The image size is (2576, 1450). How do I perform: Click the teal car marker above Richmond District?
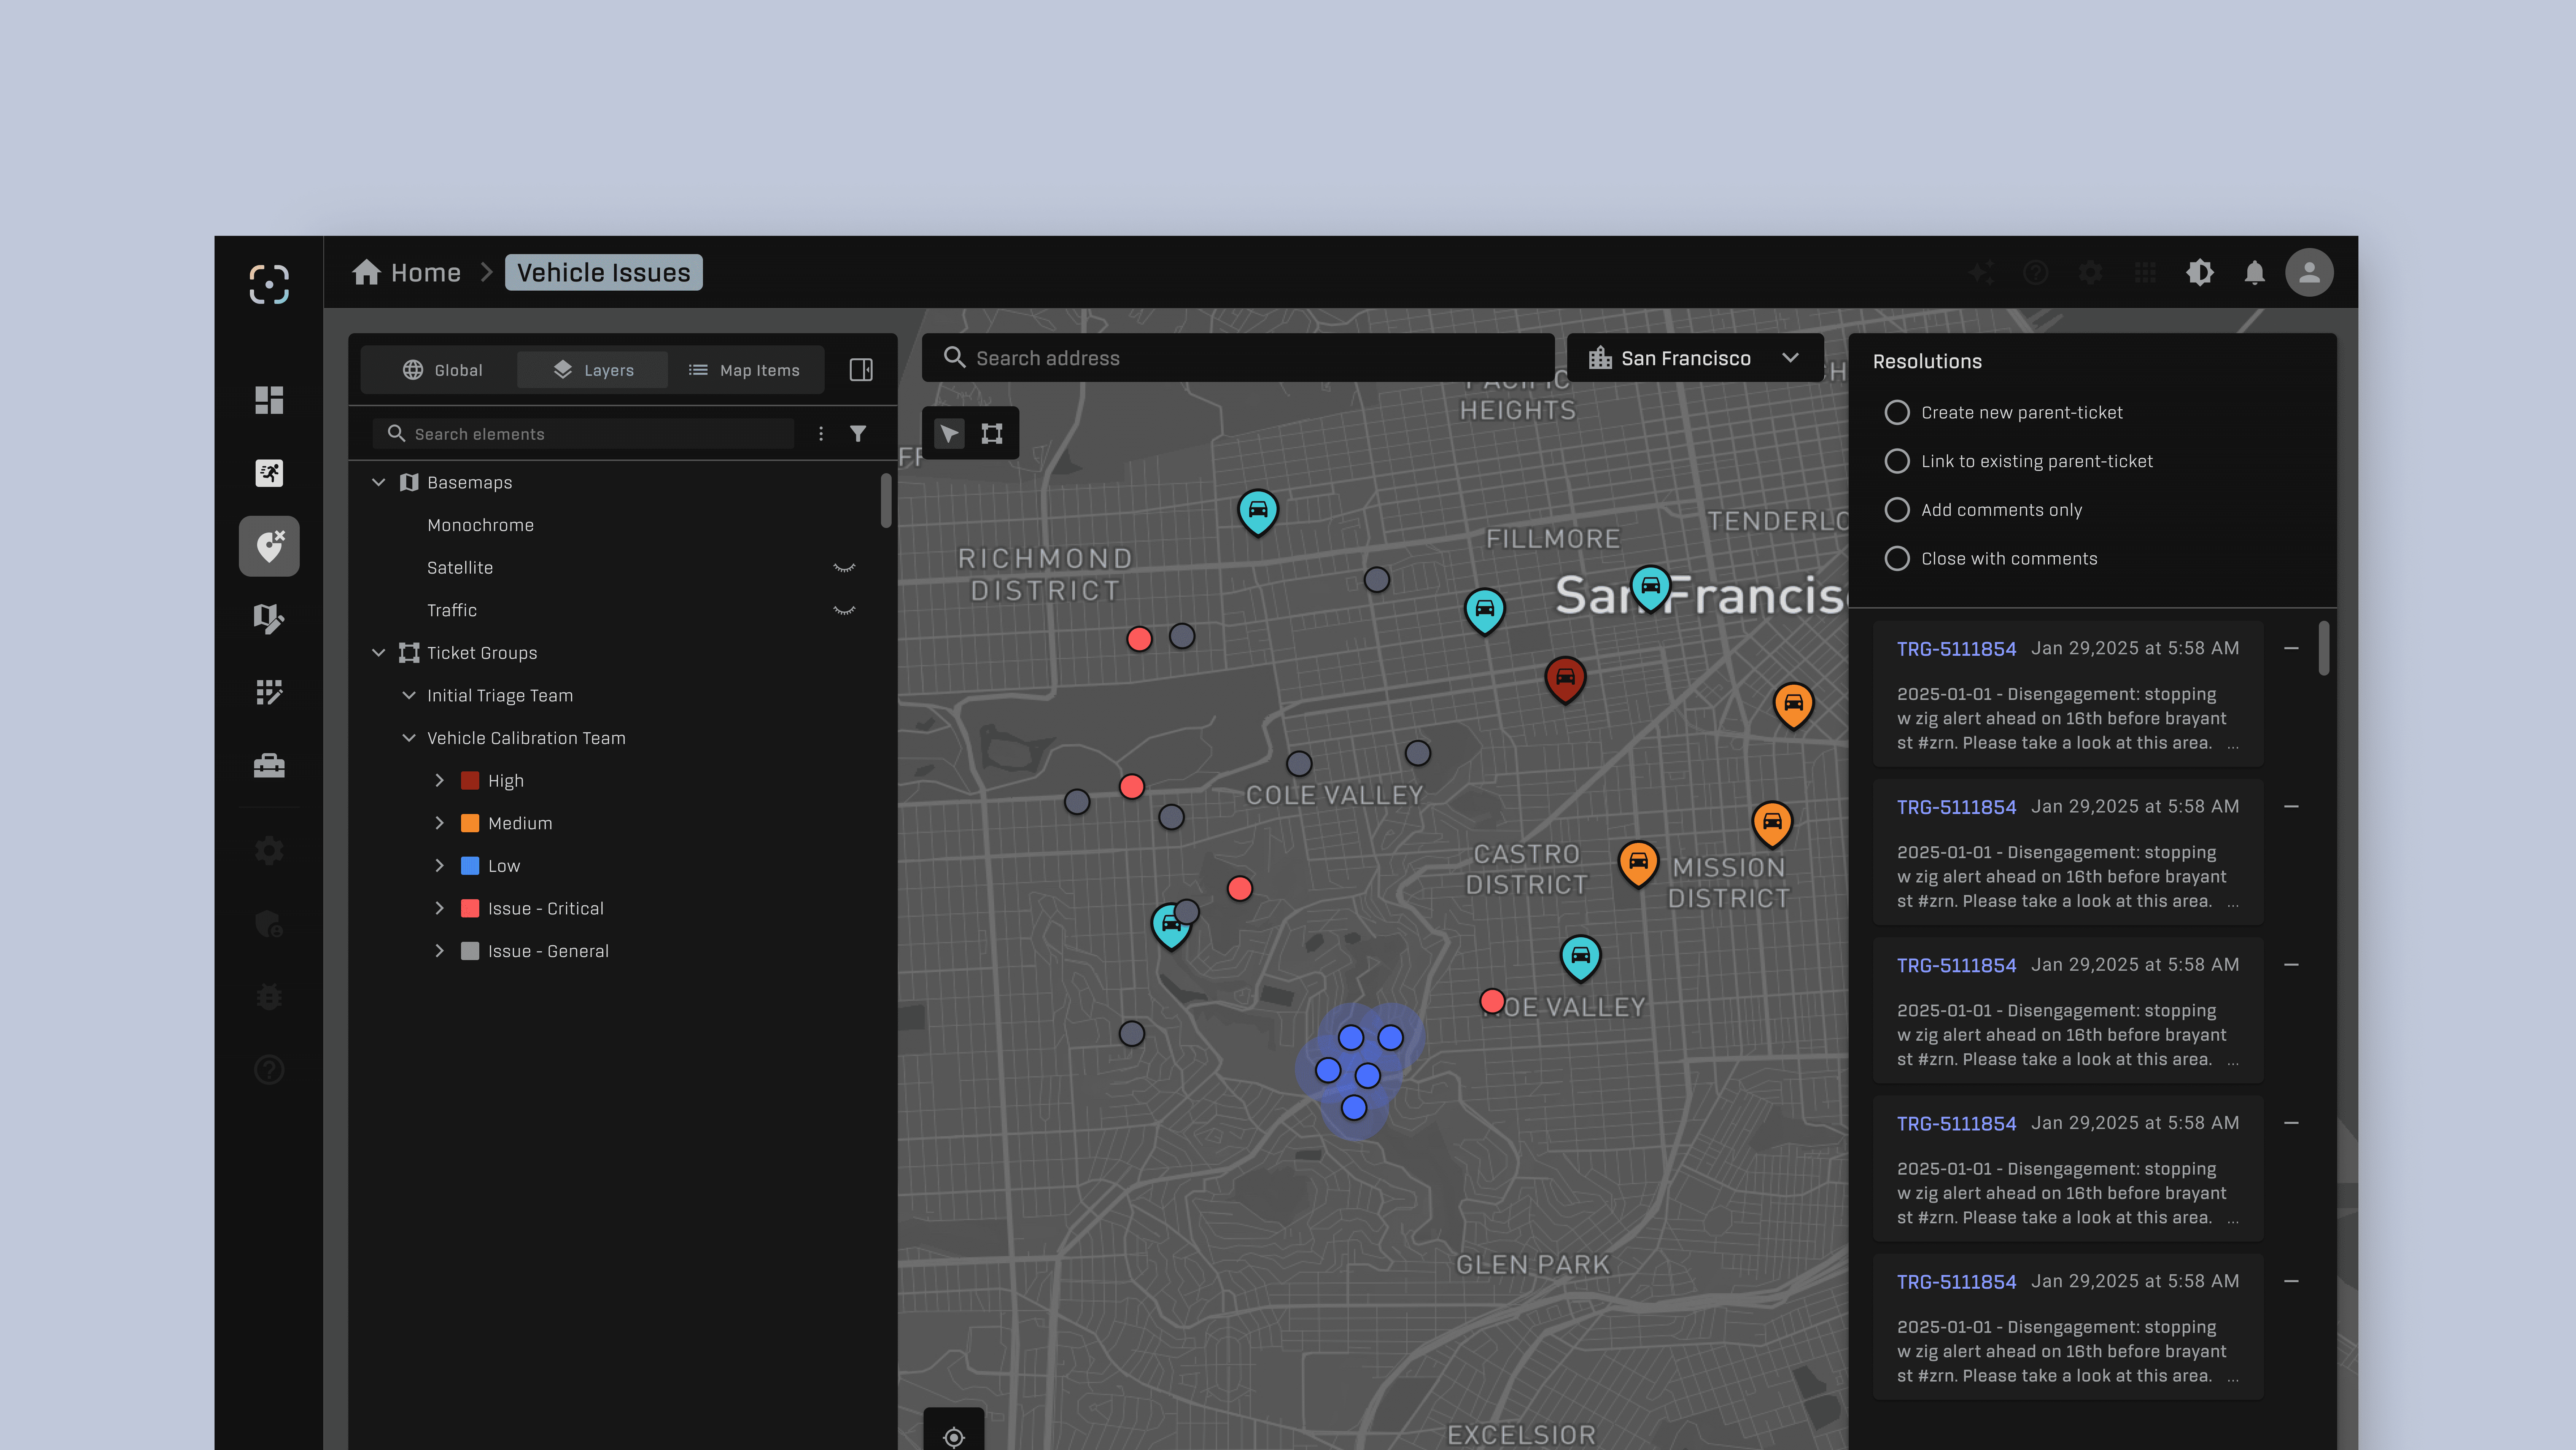[1258, 512]
